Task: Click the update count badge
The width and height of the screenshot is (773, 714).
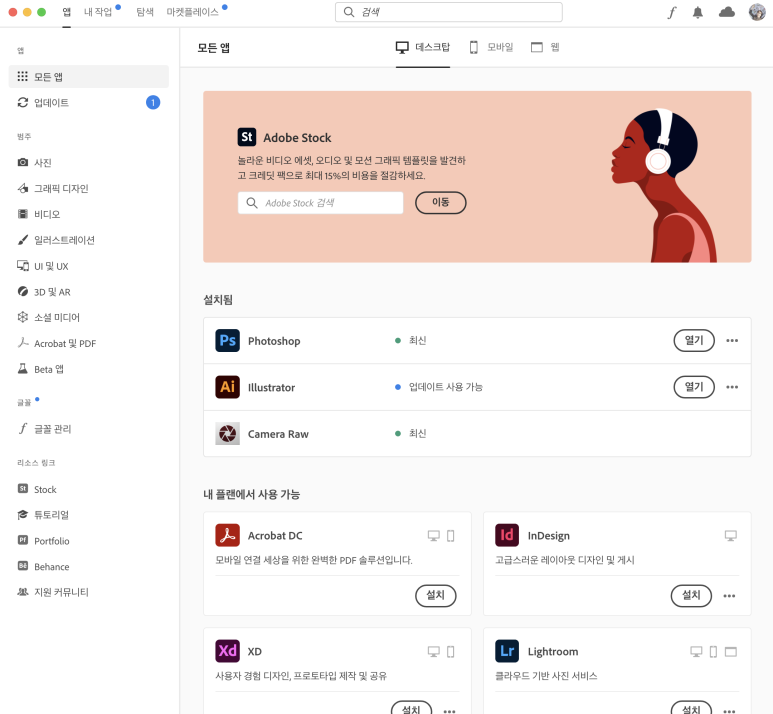Action: (153, 103)
